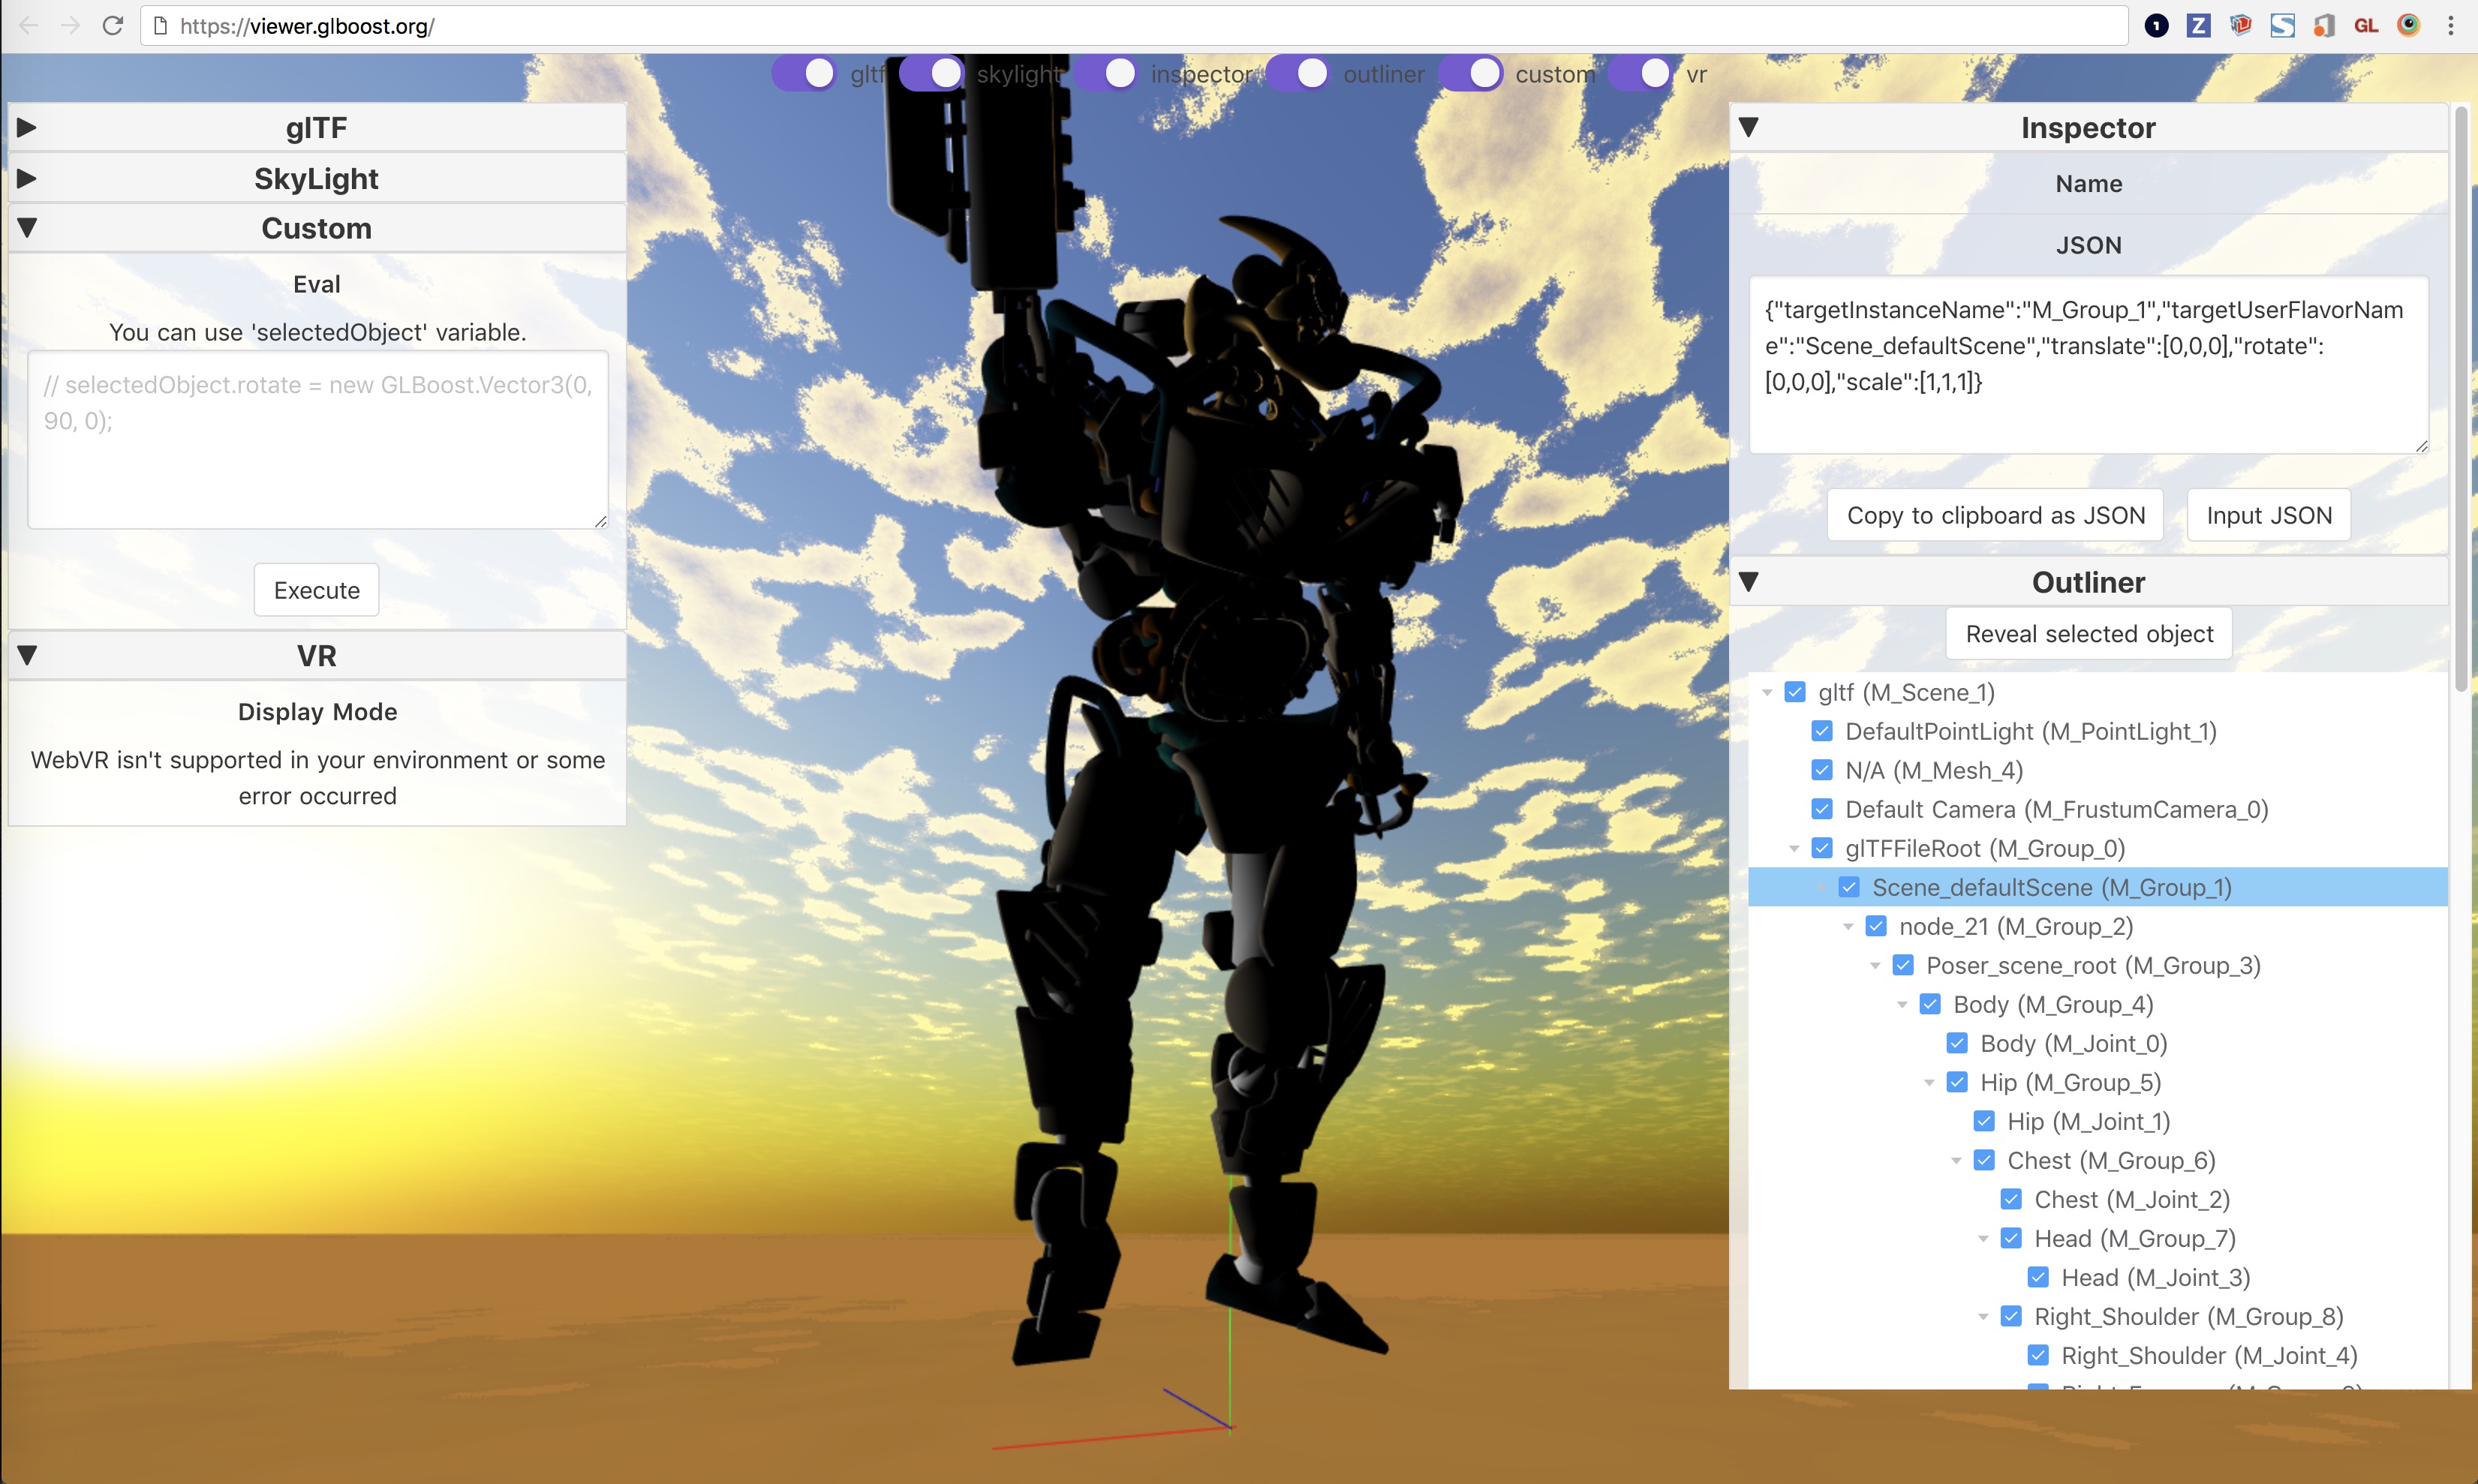Click Reveal selected object button

[2089, 632]
